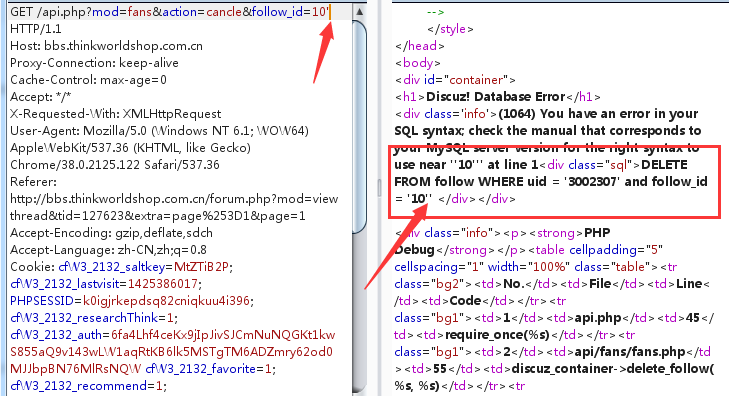Click the cfW3_2132_lastvisit cookie line
The height and width of the screenshot is (396, 729).
tap(106, 284)
